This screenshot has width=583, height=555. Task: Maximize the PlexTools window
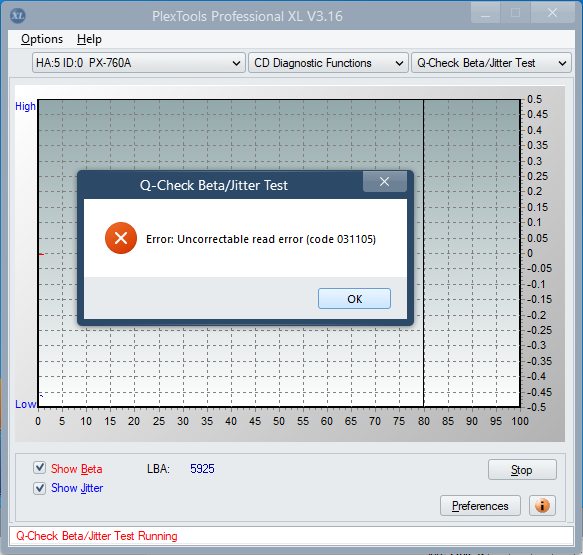point(515,13)
